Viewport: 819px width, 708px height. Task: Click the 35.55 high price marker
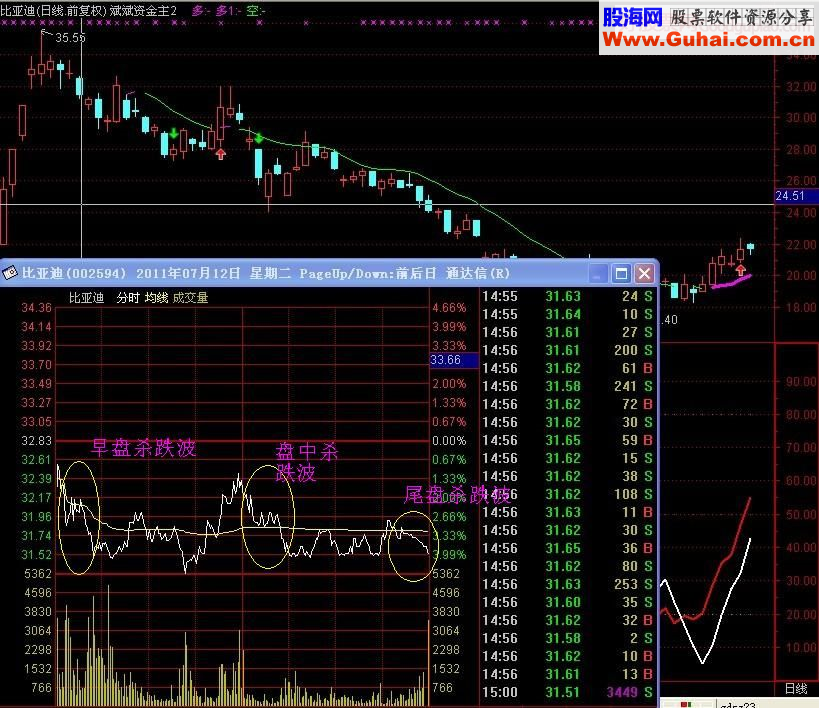(71, 38)
